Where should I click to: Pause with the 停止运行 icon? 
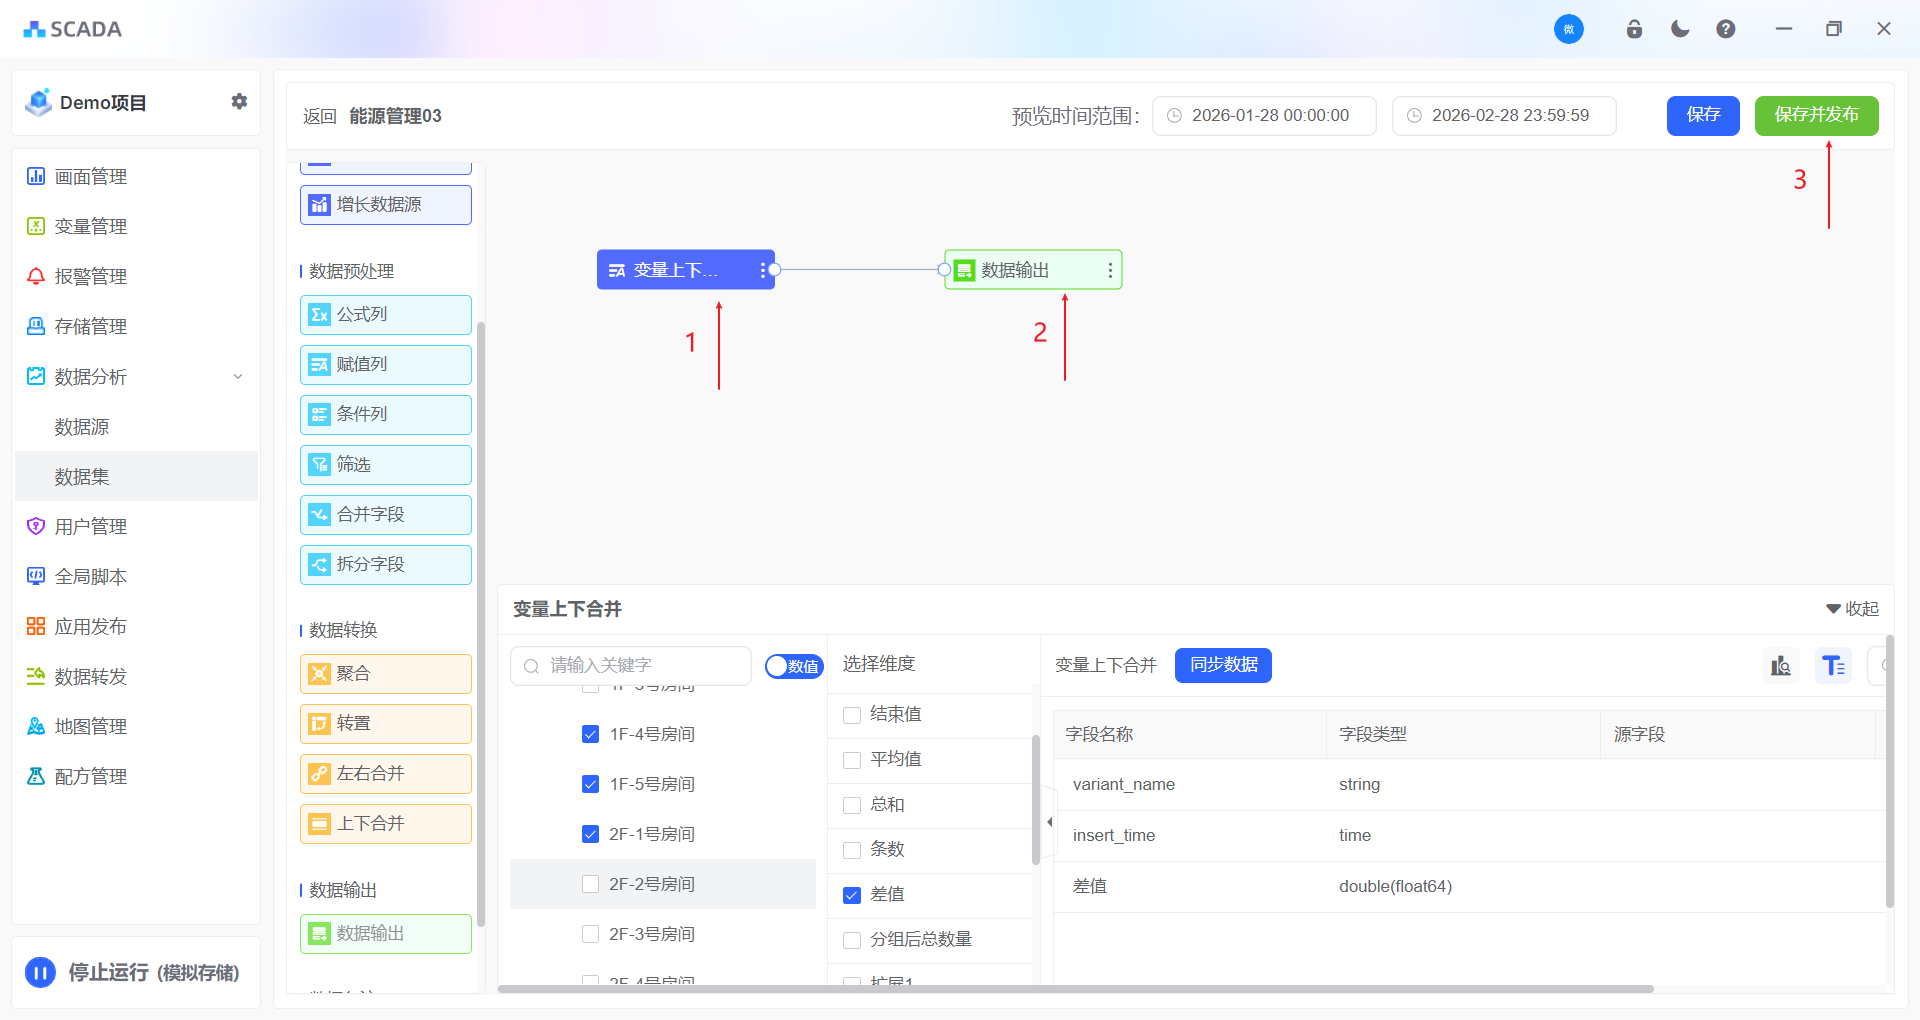pyautogui.click(x=40, y=972)
